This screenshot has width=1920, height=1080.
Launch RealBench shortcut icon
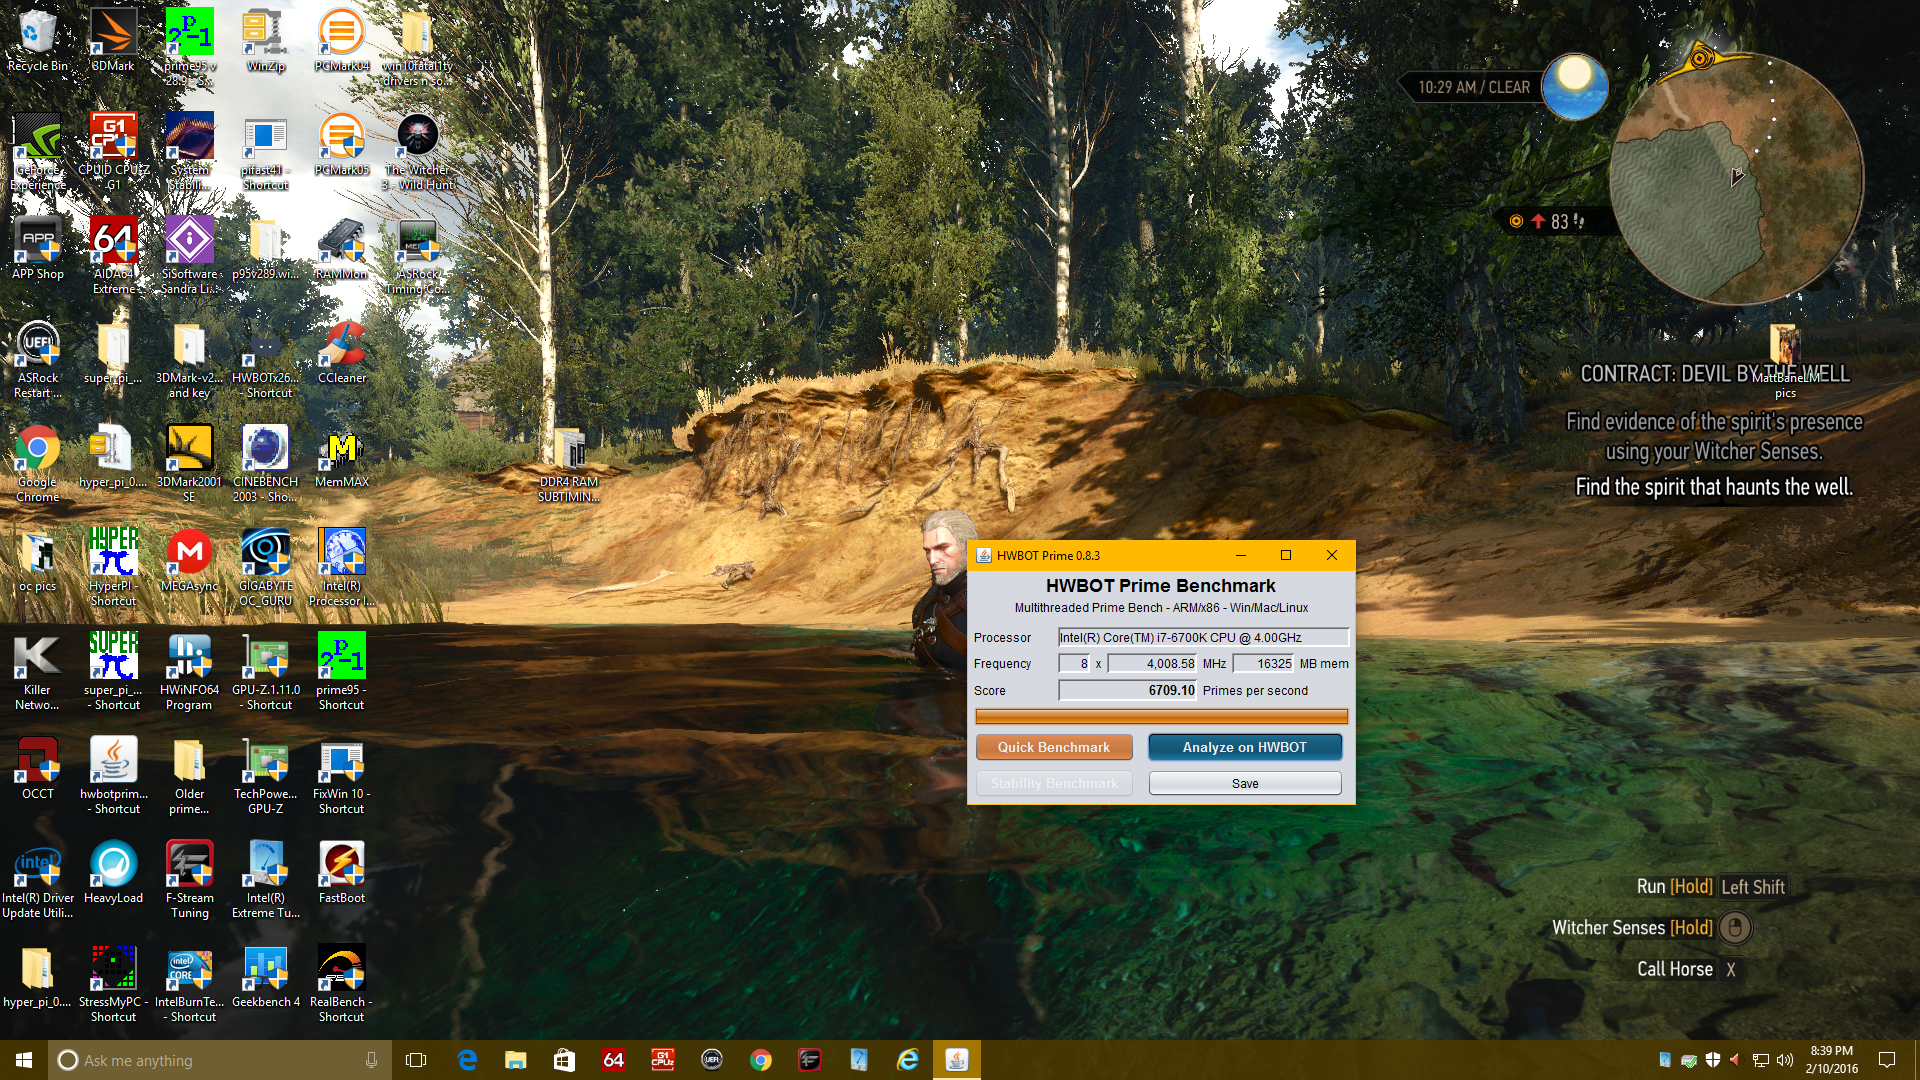point(341,983)
